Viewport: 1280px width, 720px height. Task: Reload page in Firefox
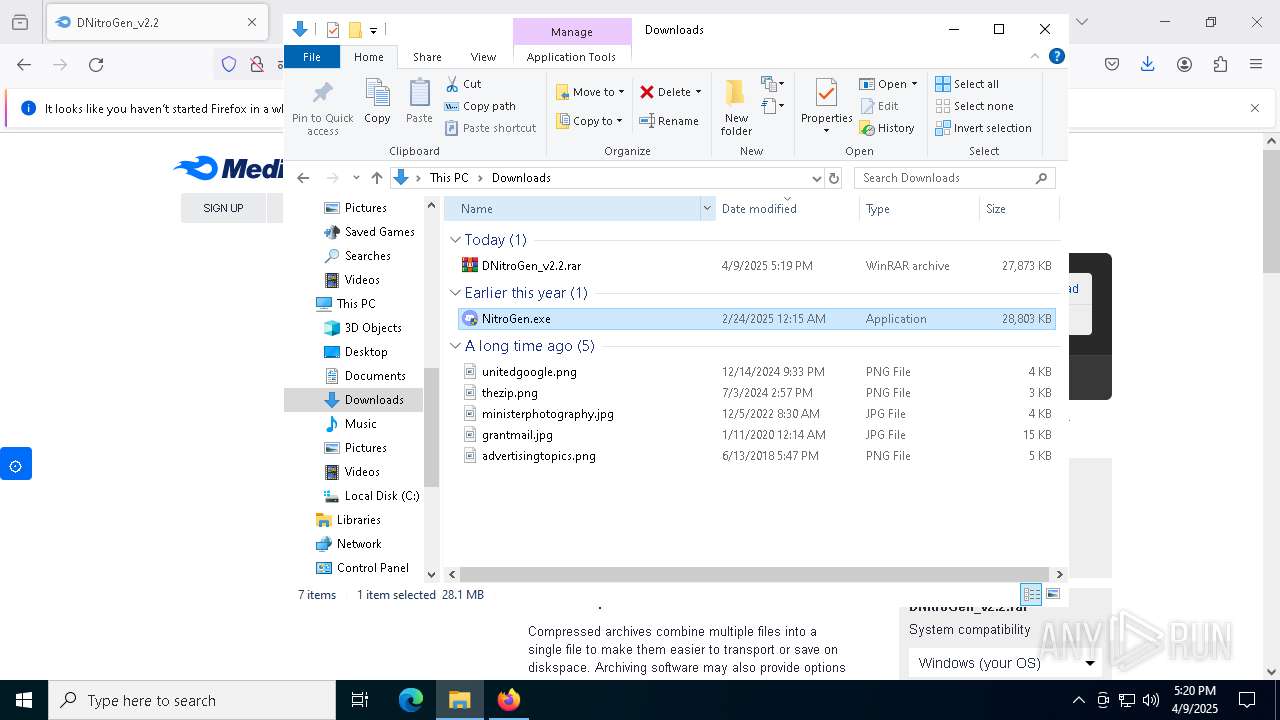[96, 64]
